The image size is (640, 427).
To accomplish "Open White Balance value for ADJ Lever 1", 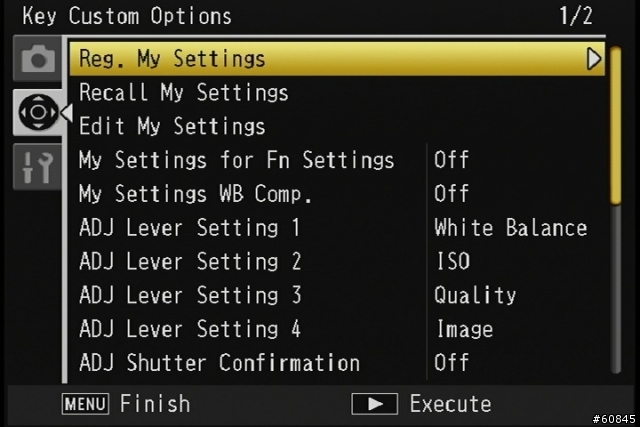I will click(511, 227).
